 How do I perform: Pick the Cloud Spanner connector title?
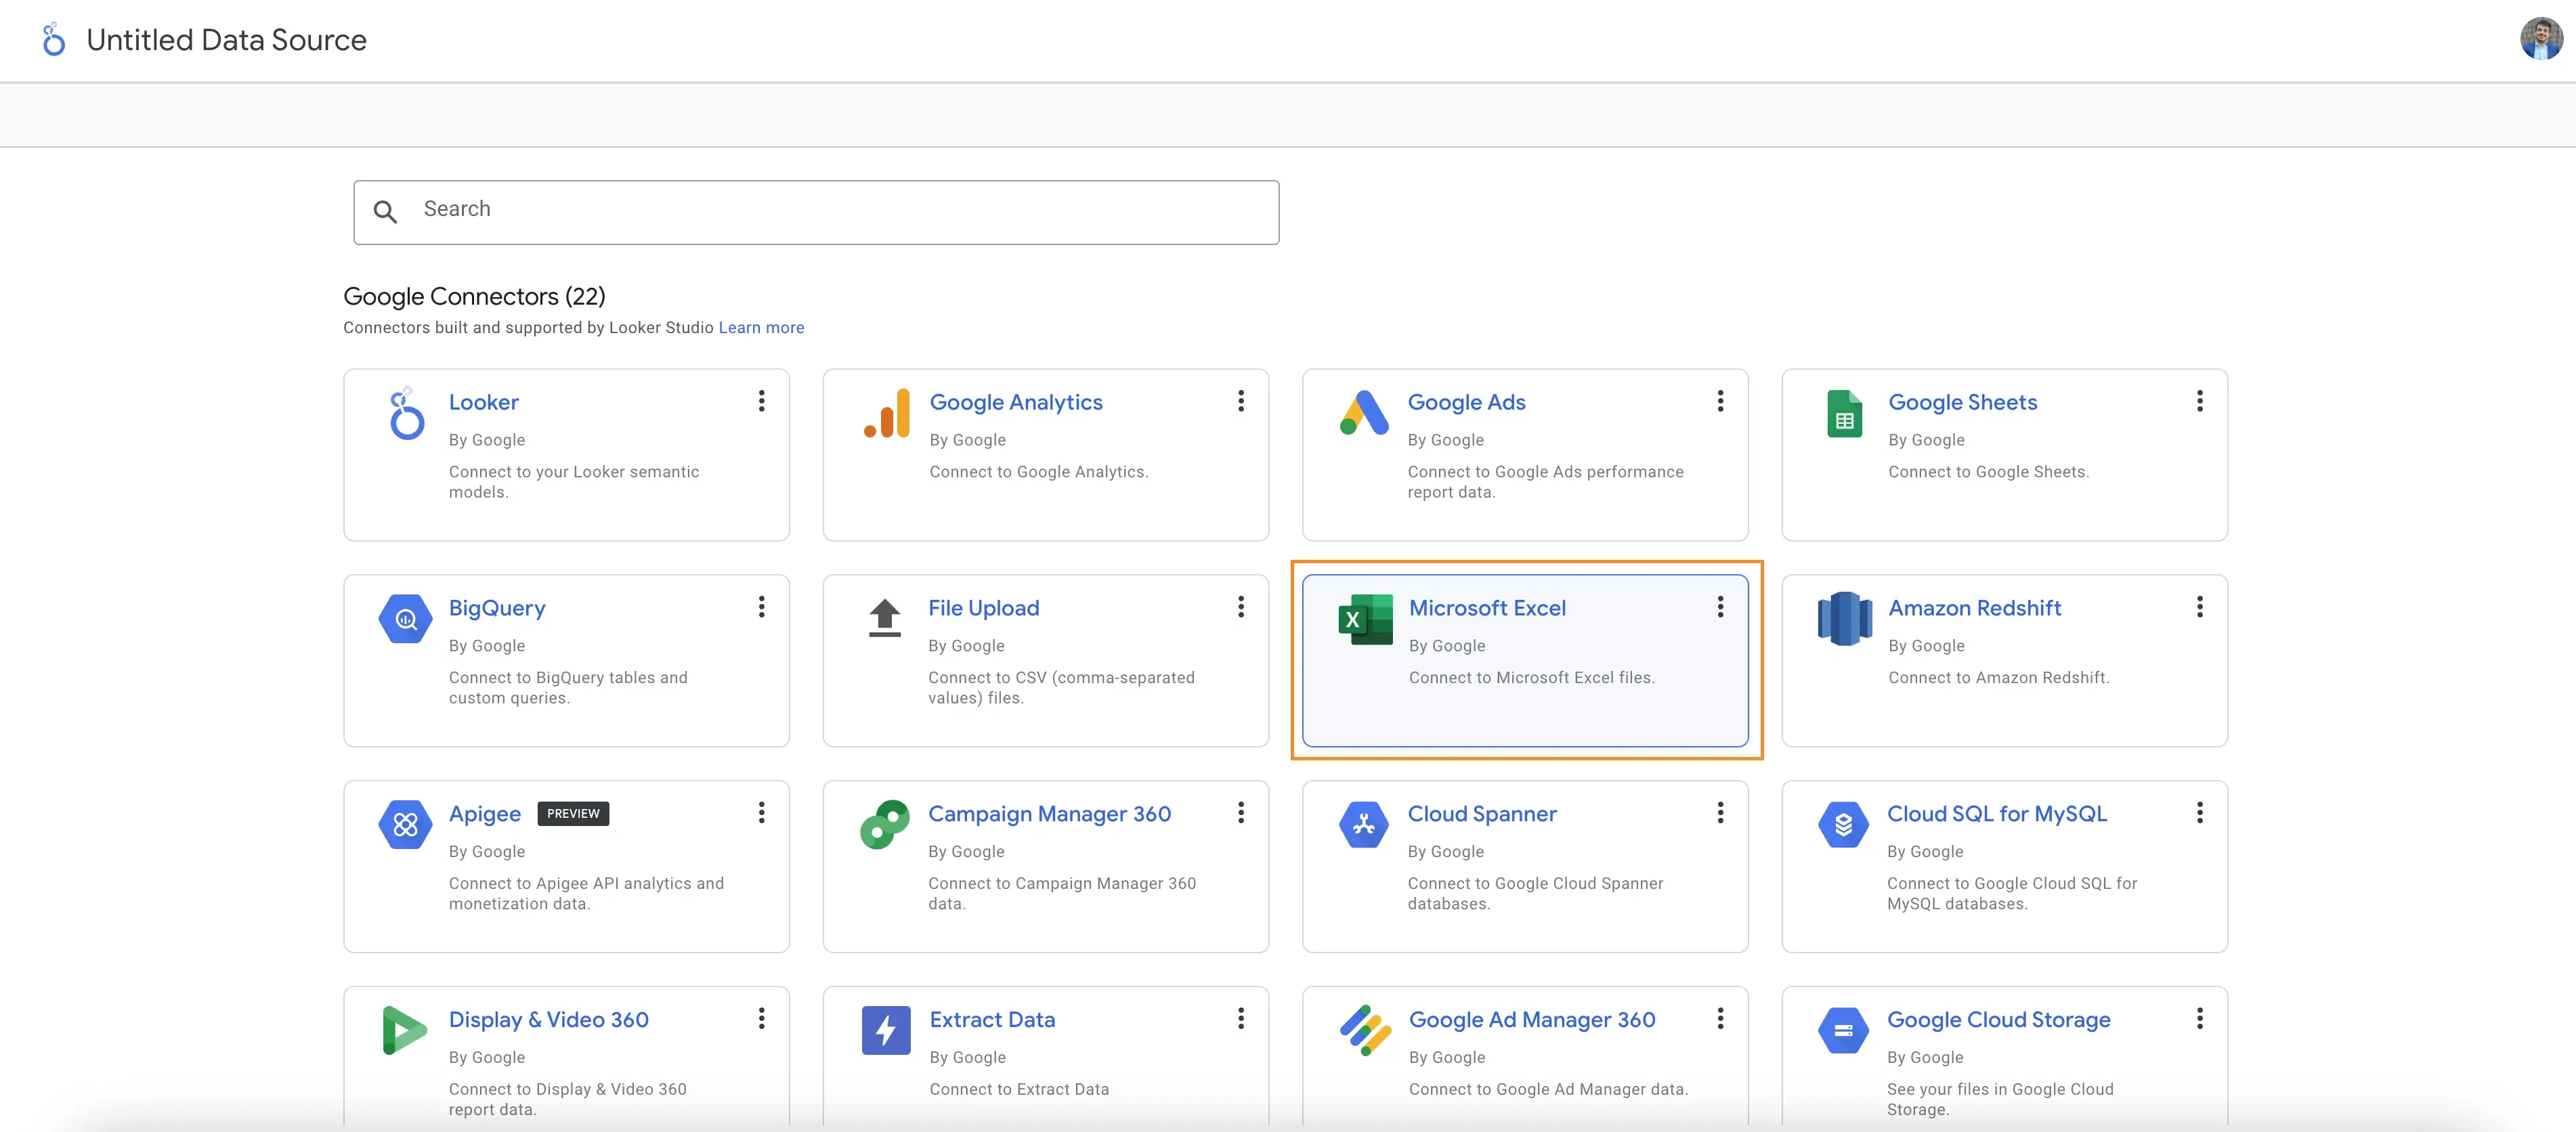point(1482,814)
